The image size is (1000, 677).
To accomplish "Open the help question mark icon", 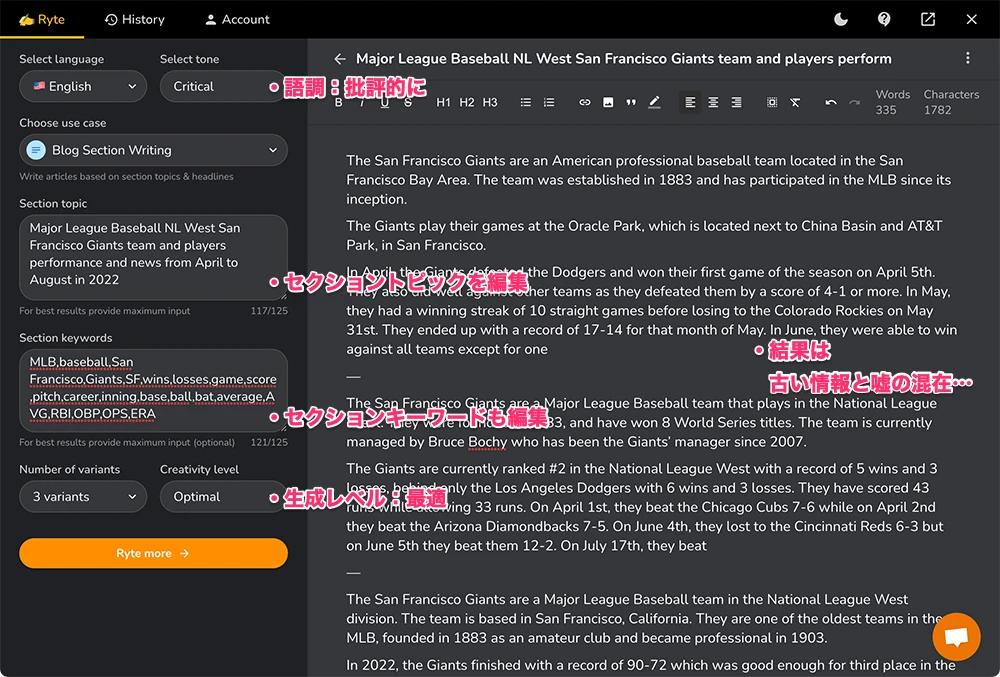I will pos(884,19).
